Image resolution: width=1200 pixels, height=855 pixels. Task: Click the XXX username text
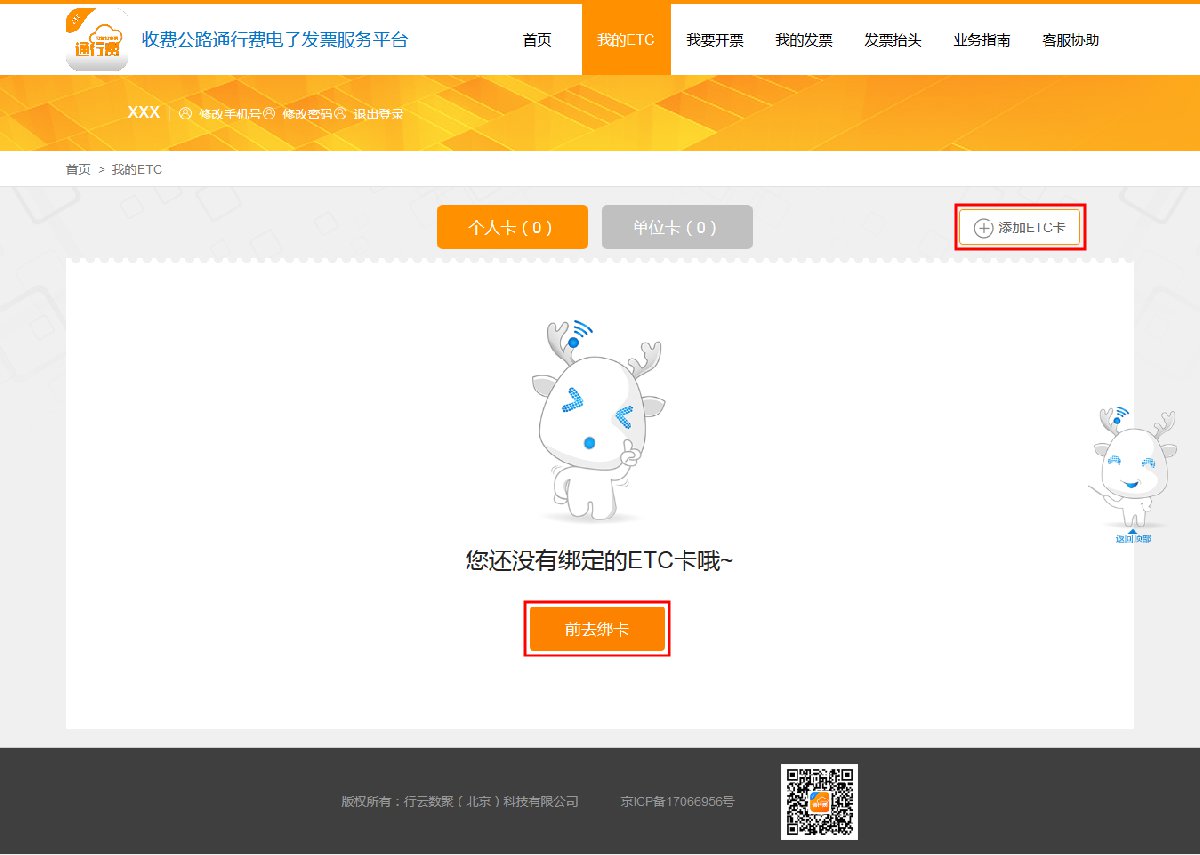pyautogui.click(x=144, y=112)
